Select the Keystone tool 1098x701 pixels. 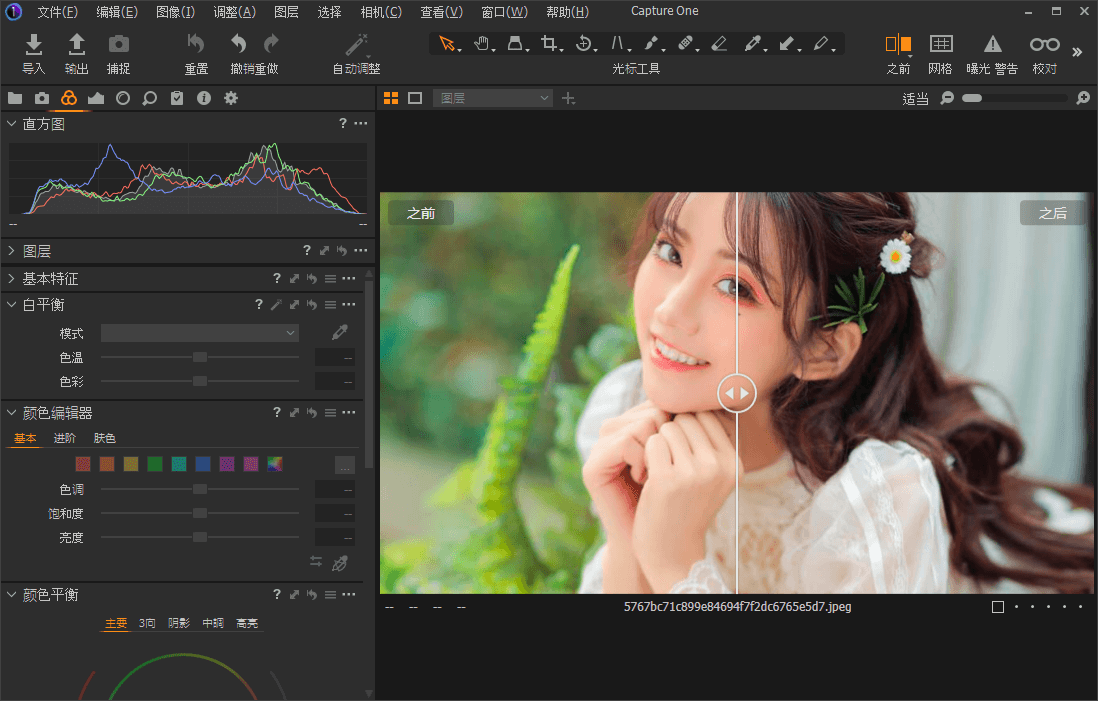coord(515,43)
